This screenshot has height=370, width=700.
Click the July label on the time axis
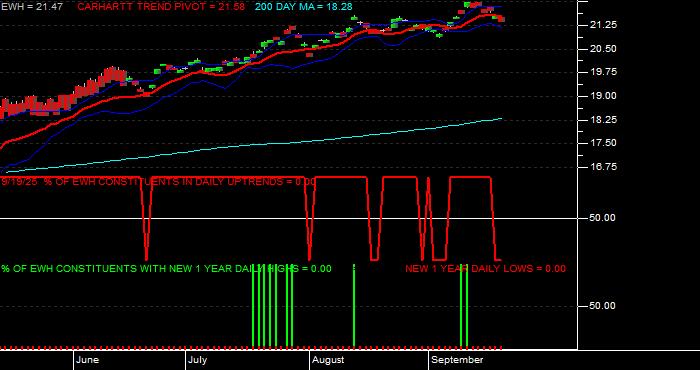point(197,360)
